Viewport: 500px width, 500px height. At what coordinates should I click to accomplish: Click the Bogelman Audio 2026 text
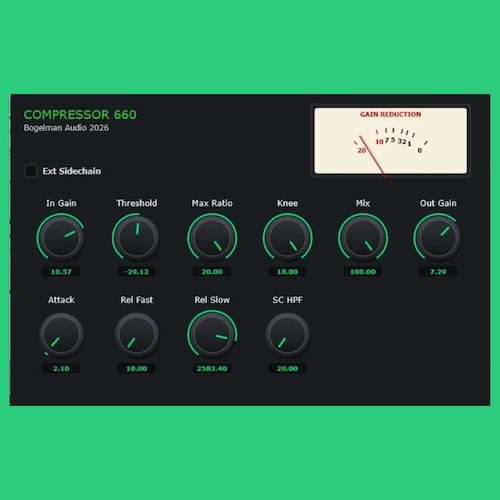(66, 128)
